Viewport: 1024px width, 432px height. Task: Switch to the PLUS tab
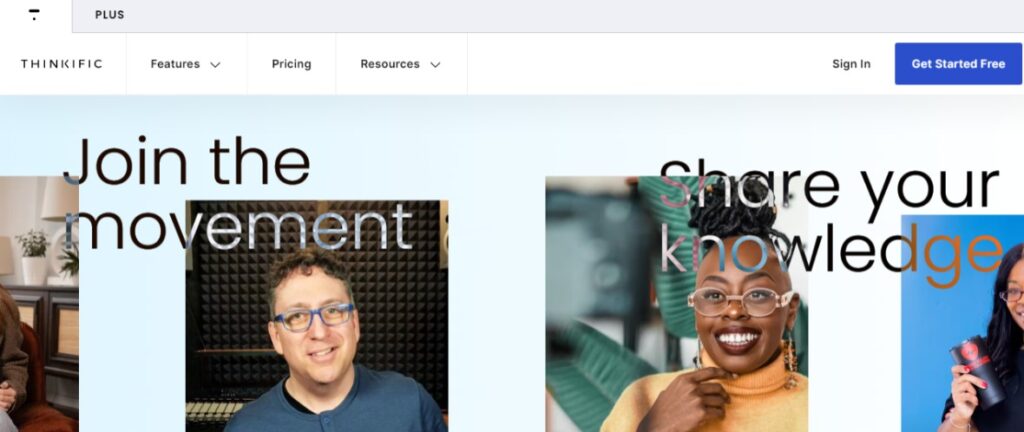click(x=110, y=15)
